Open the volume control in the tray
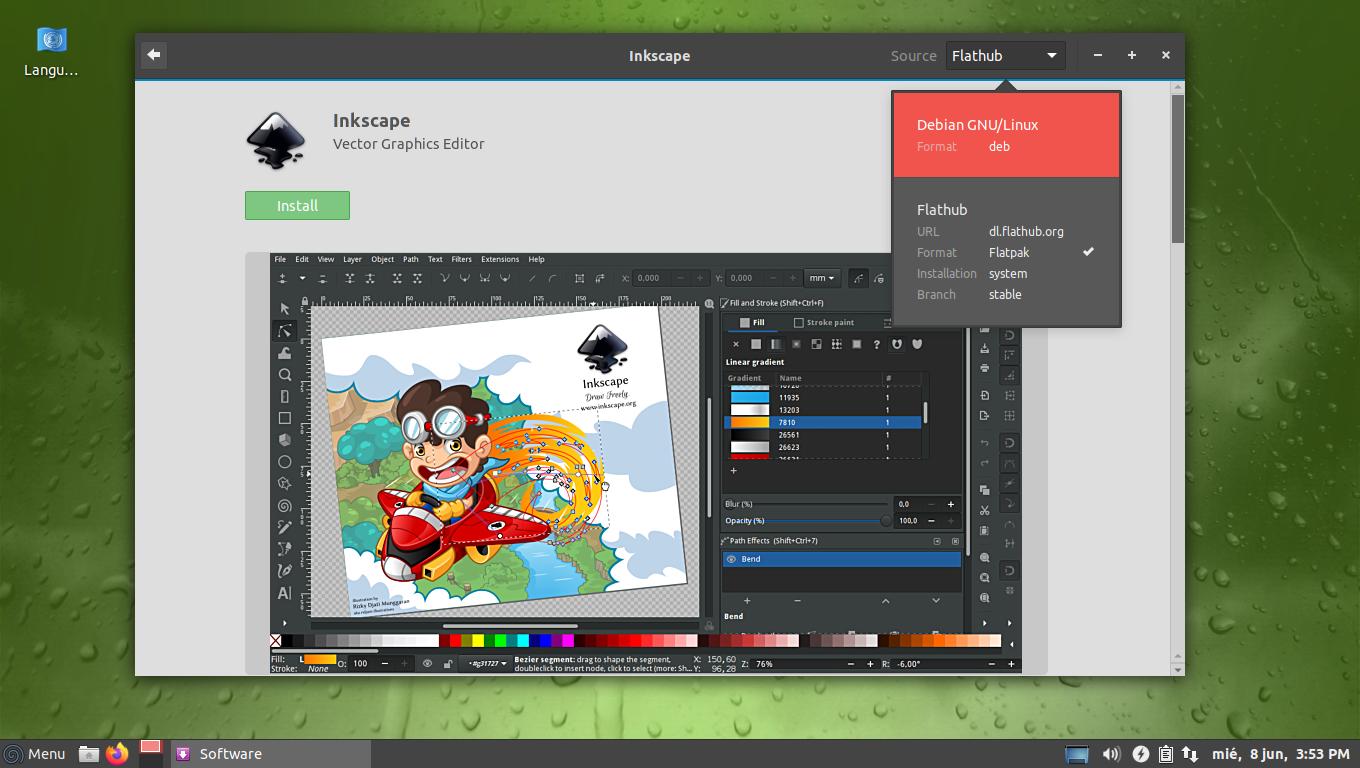The image size is (1360, 768). coord(1111,754)
